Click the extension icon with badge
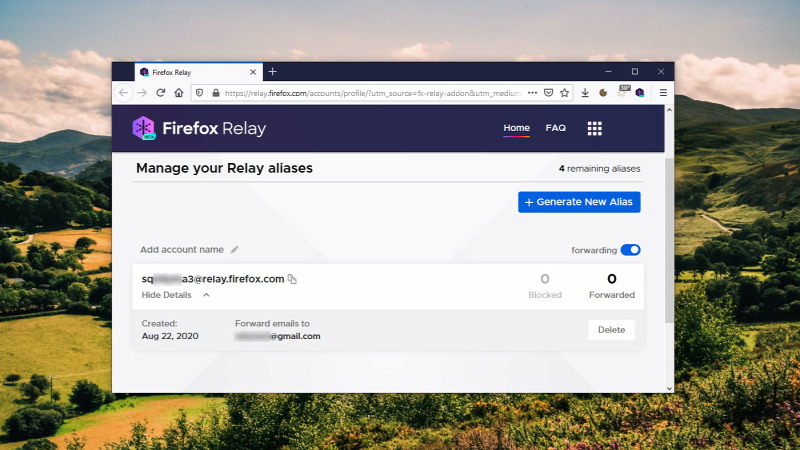The height and width of the screenshot is (450, 800). coord(622,92)
